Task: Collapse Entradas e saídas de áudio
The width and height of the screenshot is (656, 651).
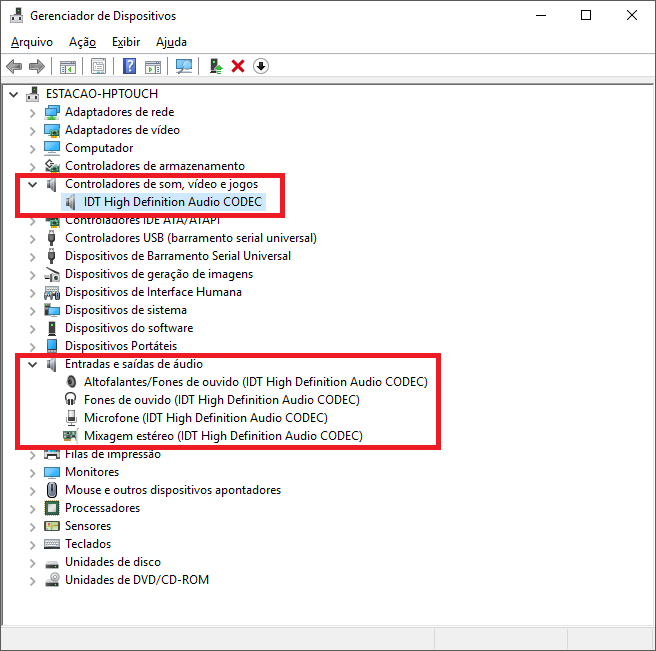Action: [33, 364]
